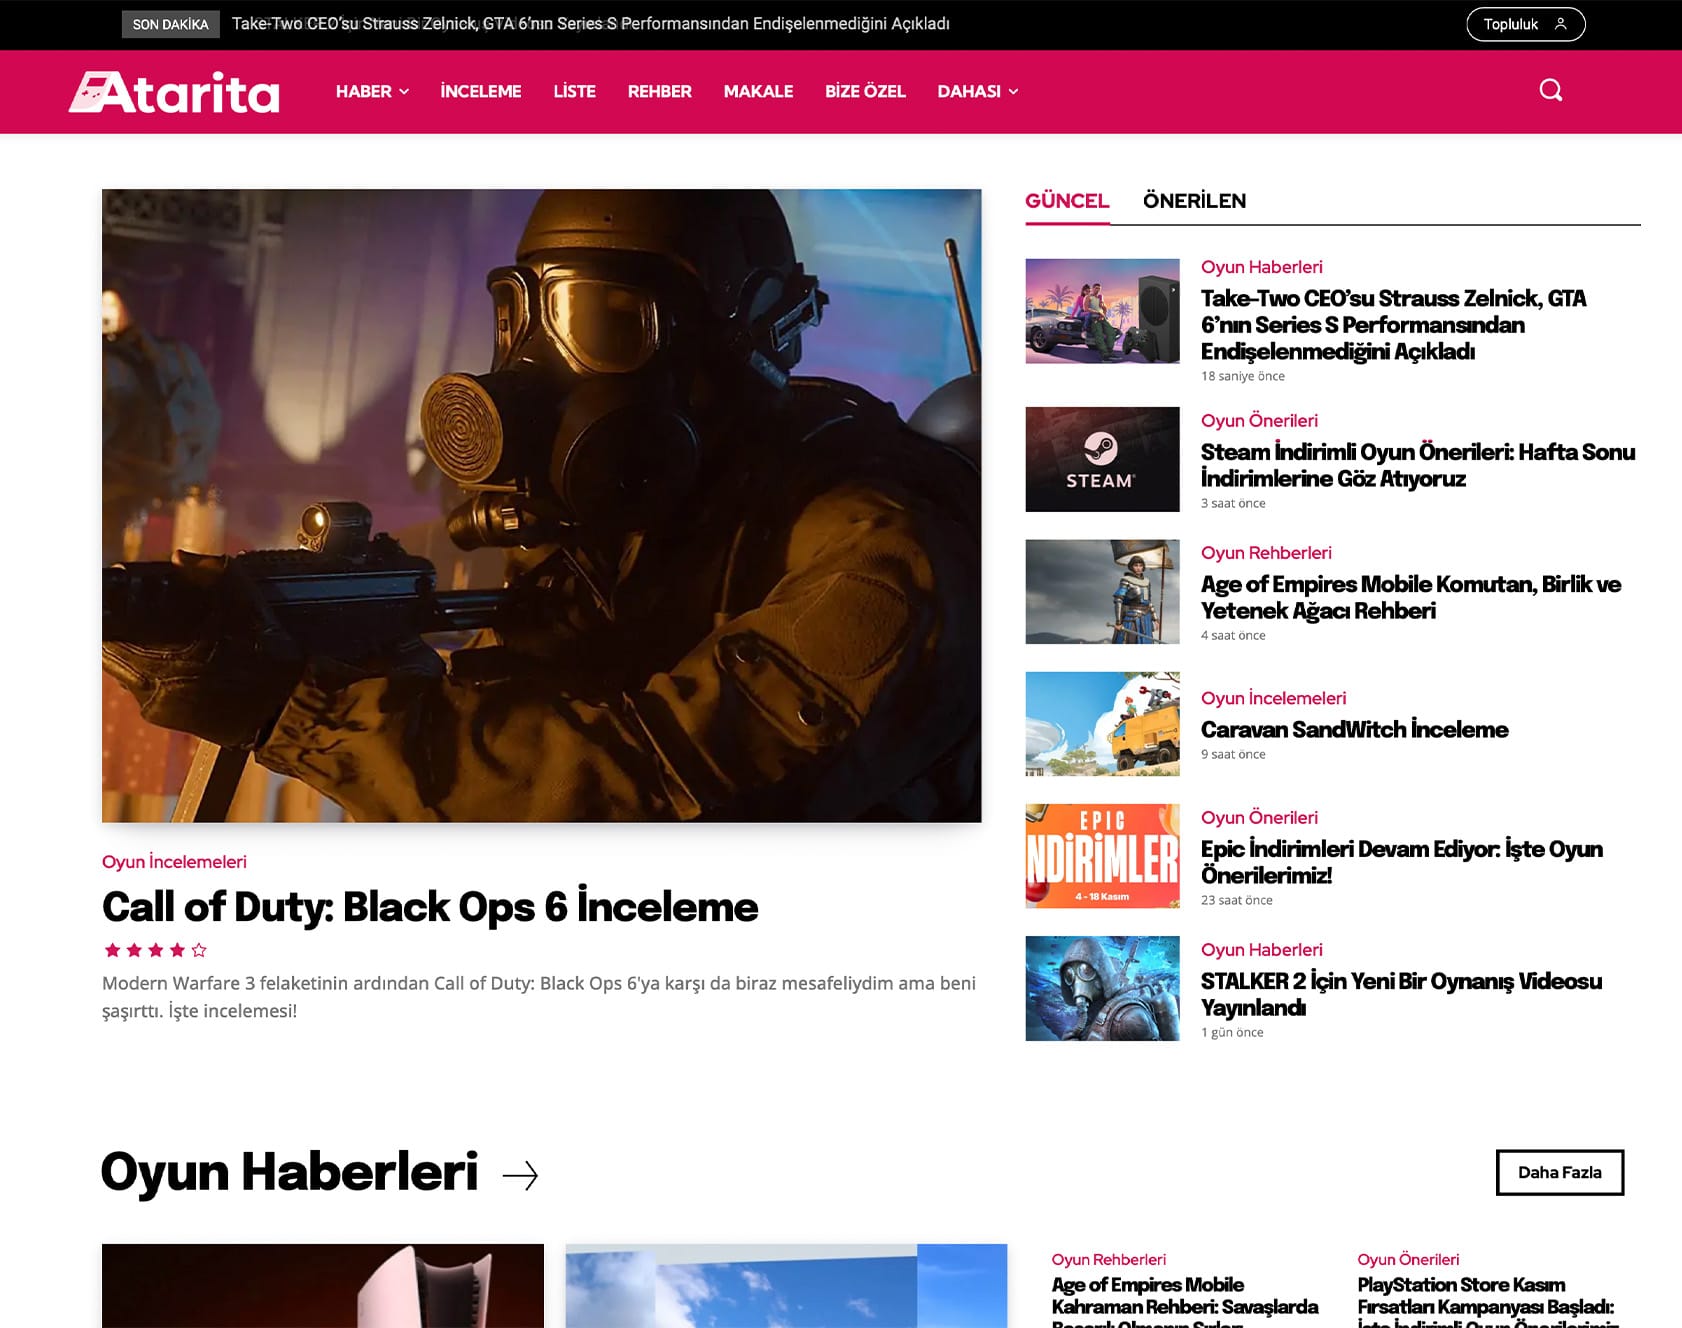Click the '3 saat önce' timestamp
Screen dimensions: 1682x1328
[1233, 503]
